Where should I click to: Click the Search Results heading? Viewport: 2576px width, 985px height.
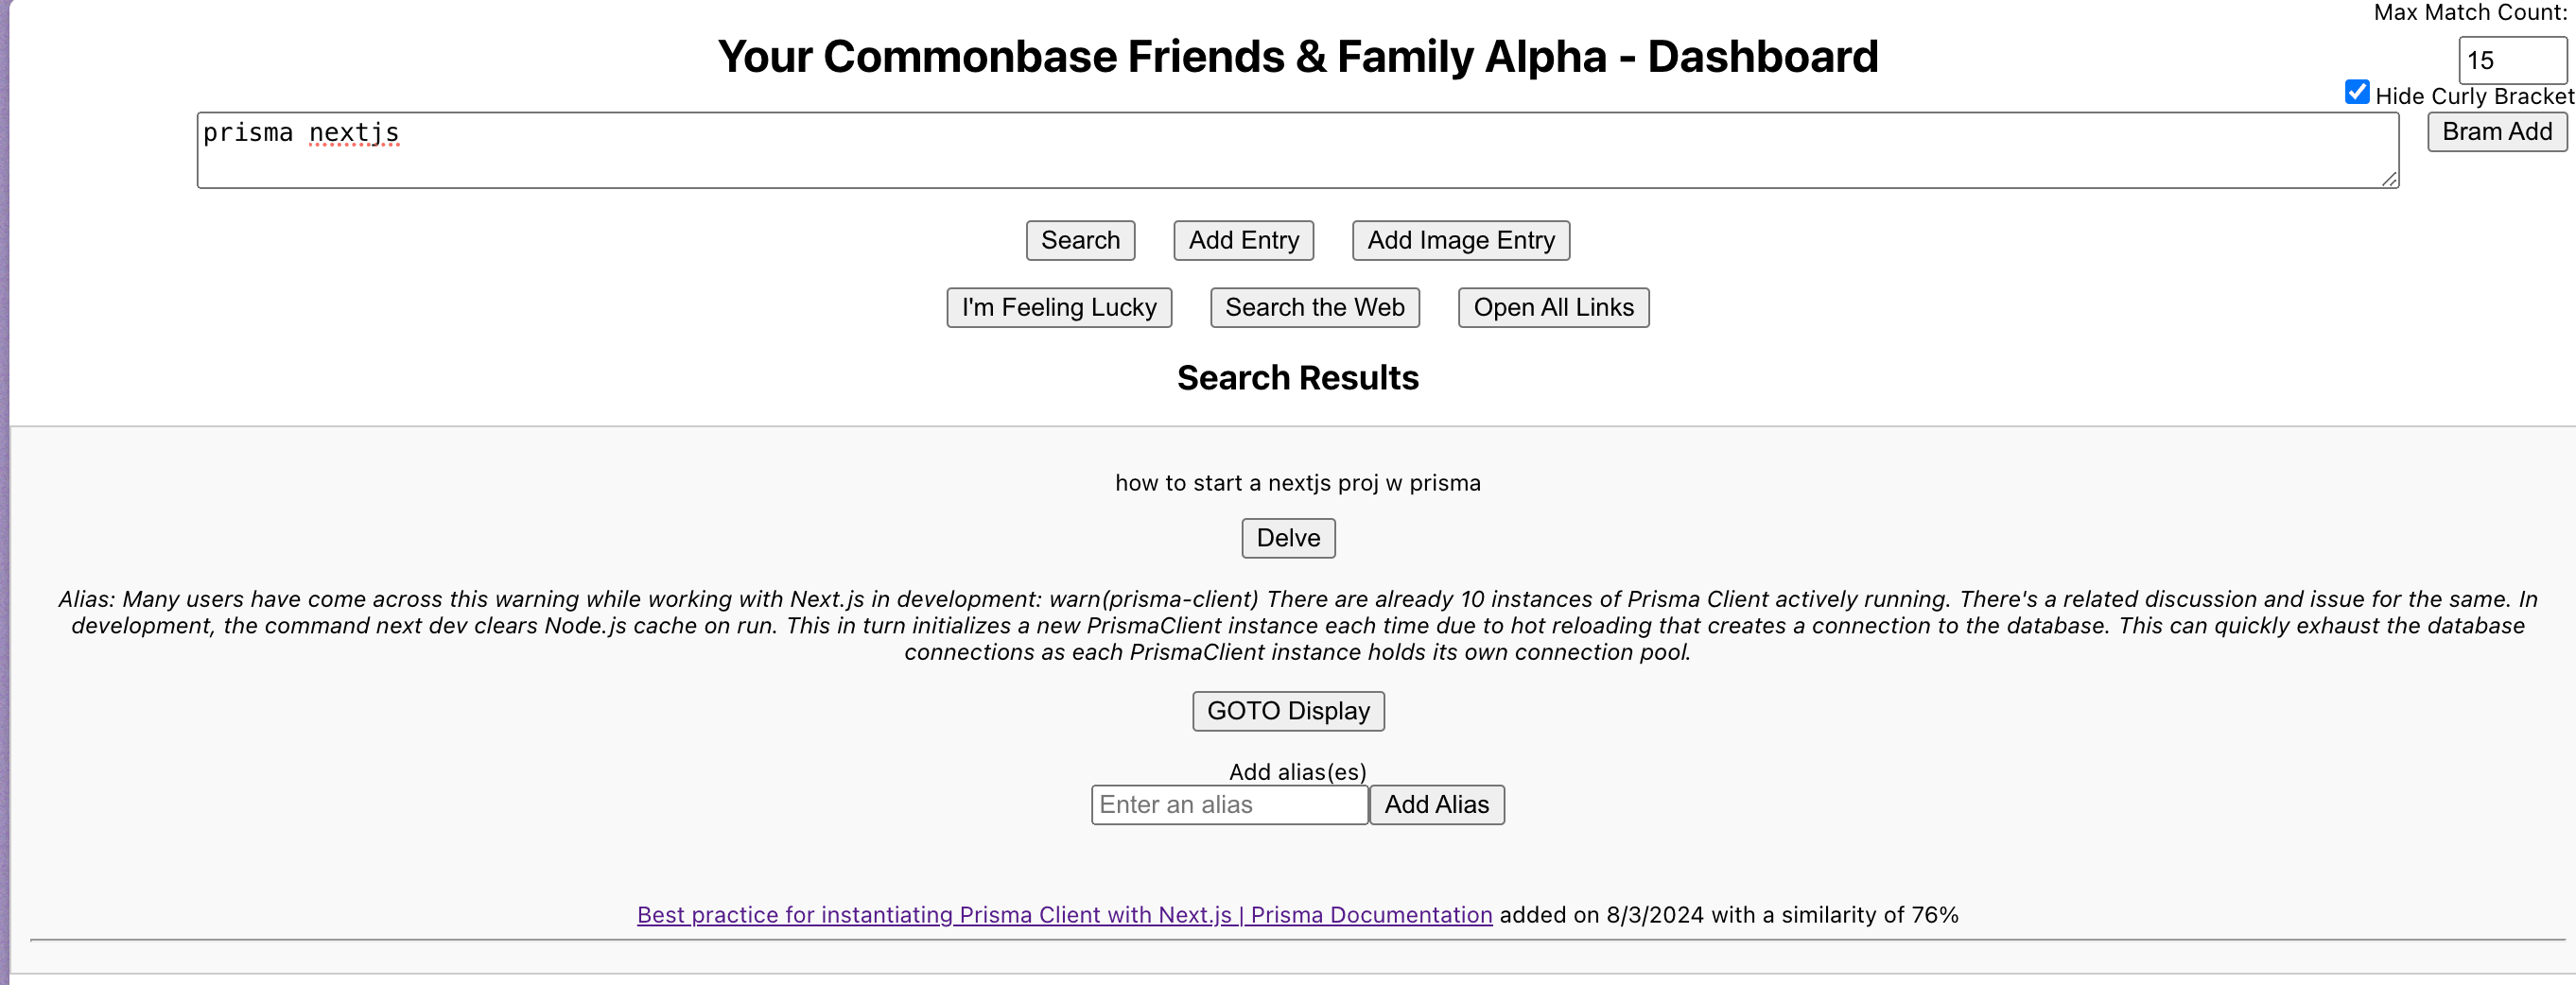(x=1297, y=378)
